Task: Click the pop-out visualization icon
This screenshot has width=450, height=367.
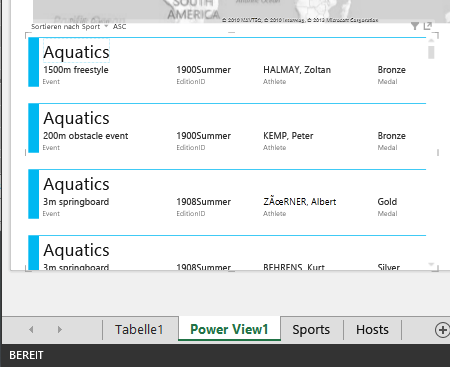Action: (428, 26)
